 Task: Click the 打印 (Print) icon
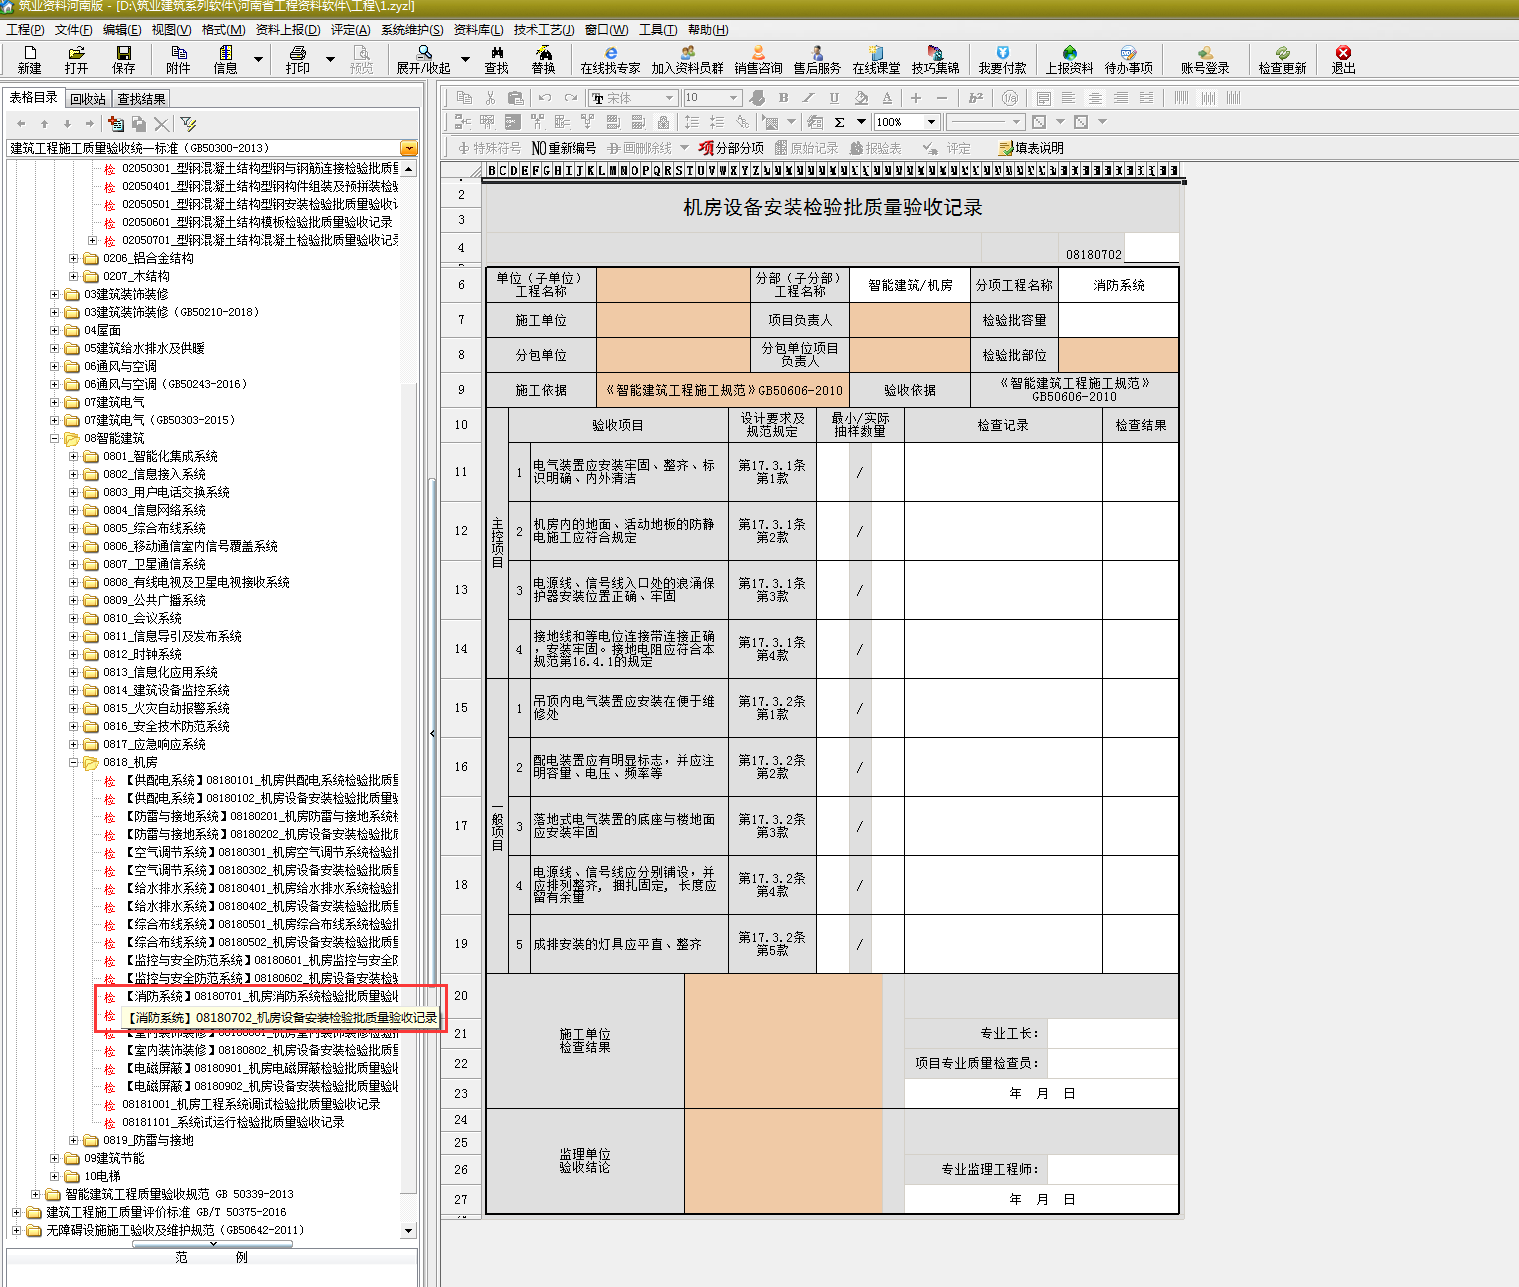pos(298,60)
